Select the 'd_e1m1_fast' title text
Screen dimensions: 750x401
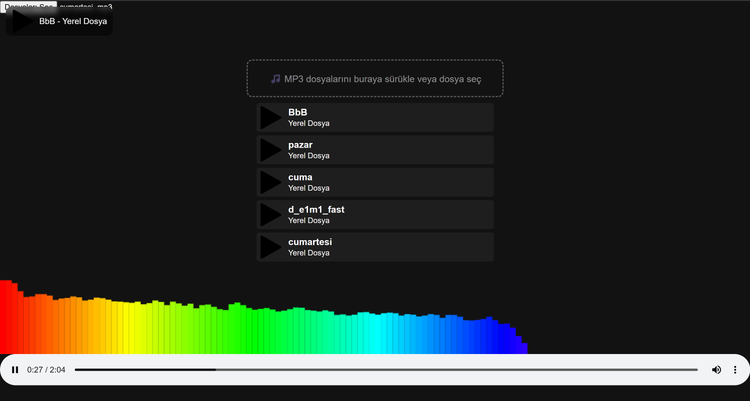tap(316, 210)
